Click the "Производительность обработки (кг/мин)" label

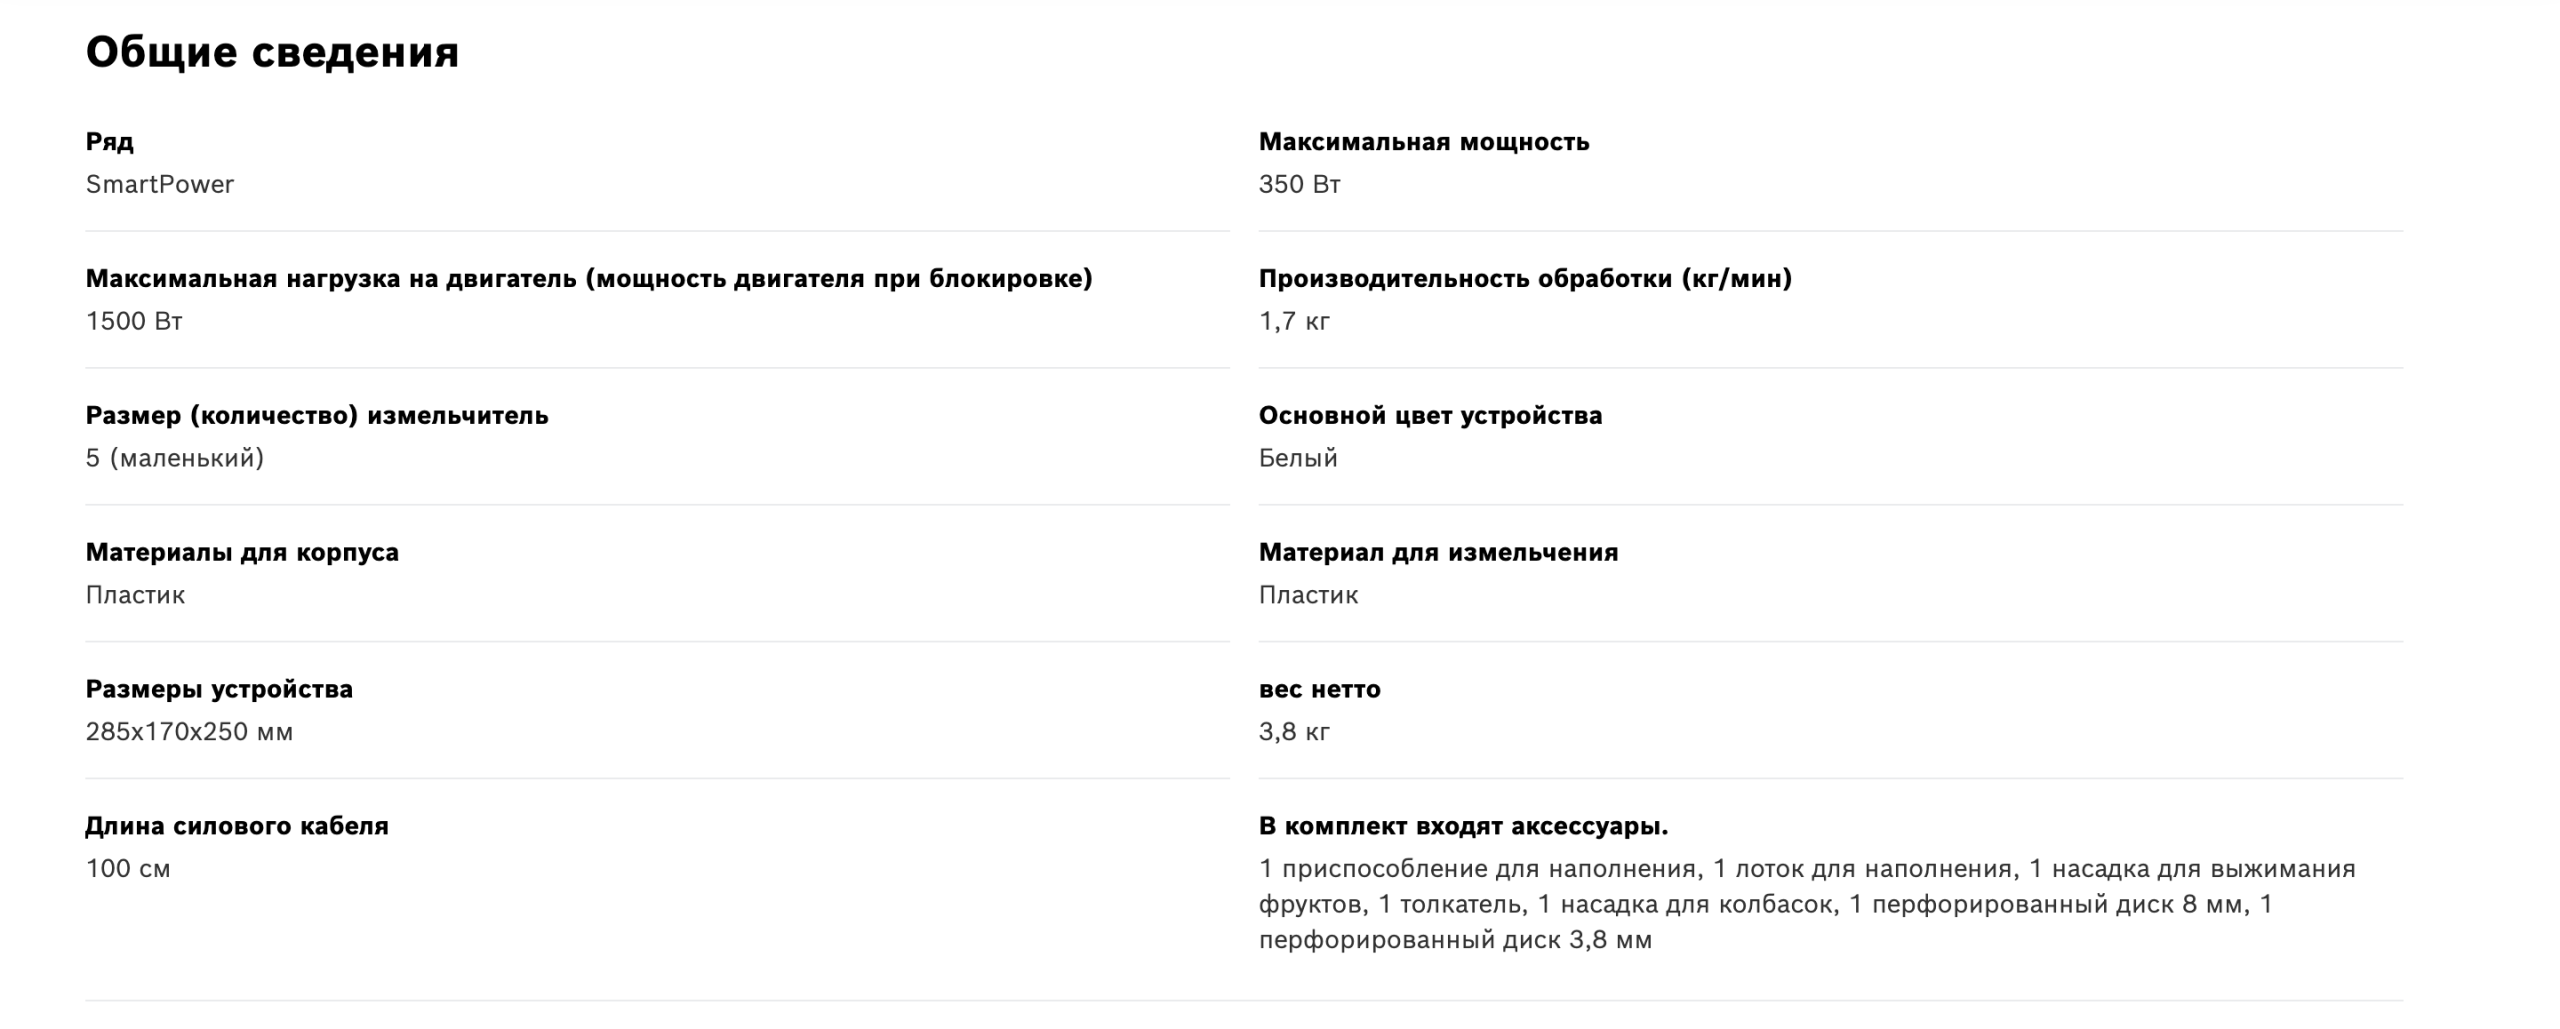tap(1525, 279)
